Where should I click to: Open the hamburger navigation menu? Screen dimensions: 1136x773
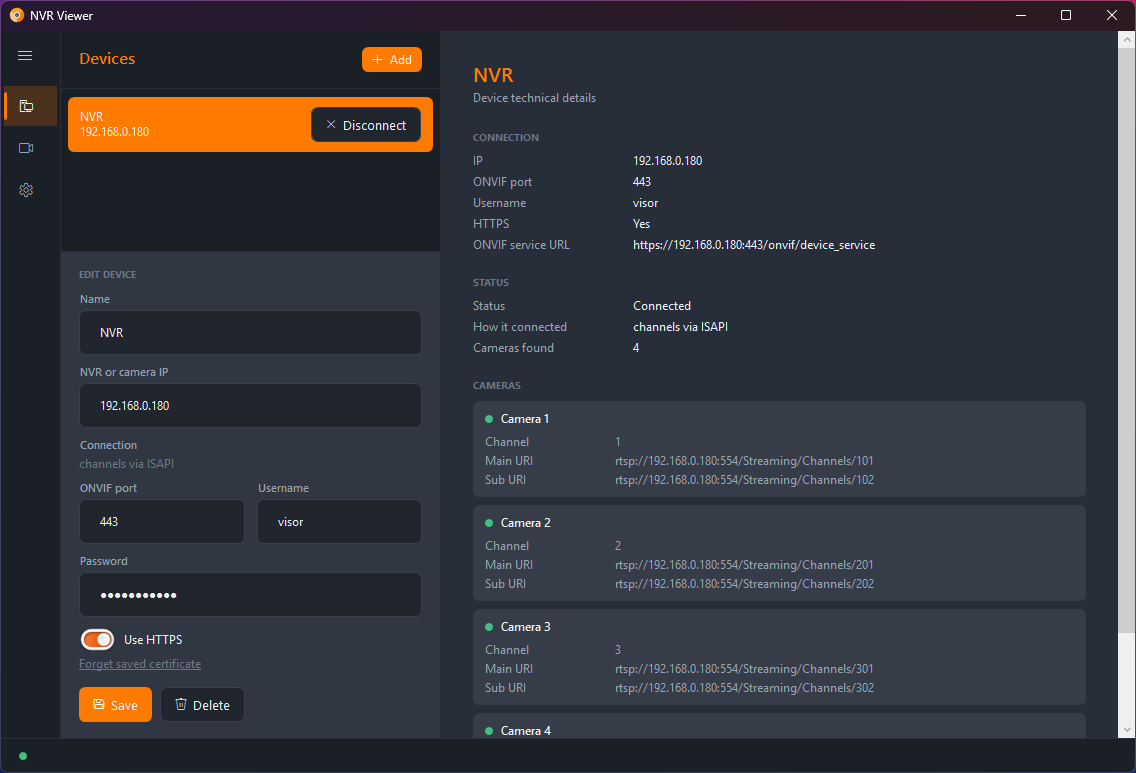25,56
